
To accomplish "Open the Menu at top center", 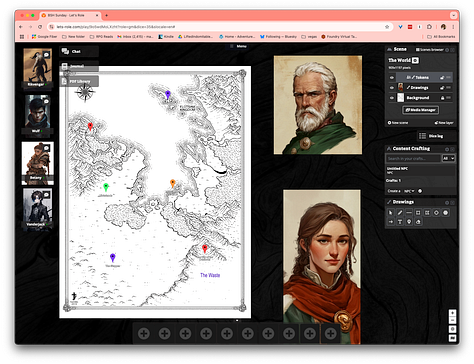I will [x=239, y=46].
